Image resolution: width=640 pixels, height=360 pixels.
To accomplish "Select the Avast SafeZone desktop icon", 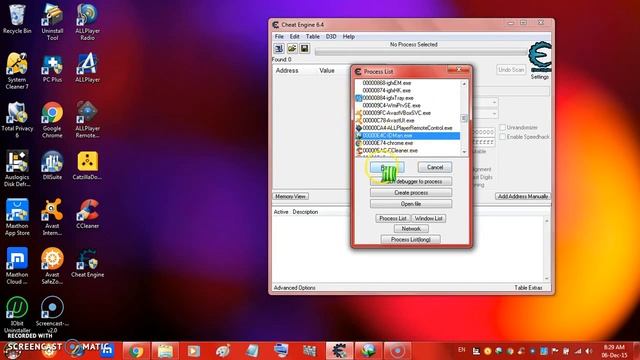I will [52, 266].
